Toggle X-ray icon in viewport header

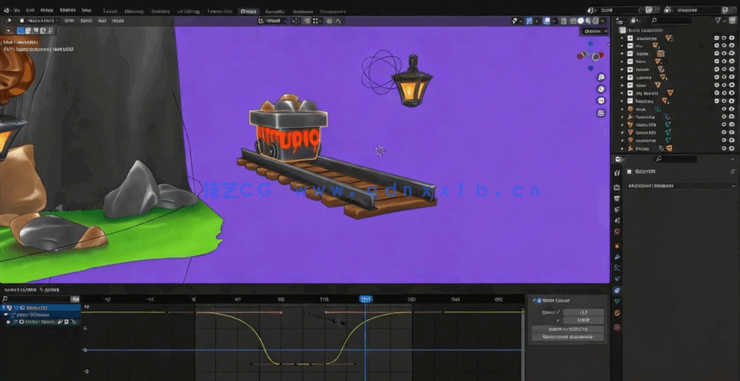[564, 21]
